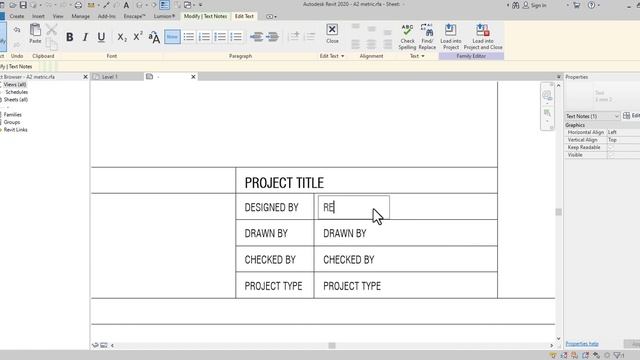Select Schedules in Project Browser

(x=17, y=92)
